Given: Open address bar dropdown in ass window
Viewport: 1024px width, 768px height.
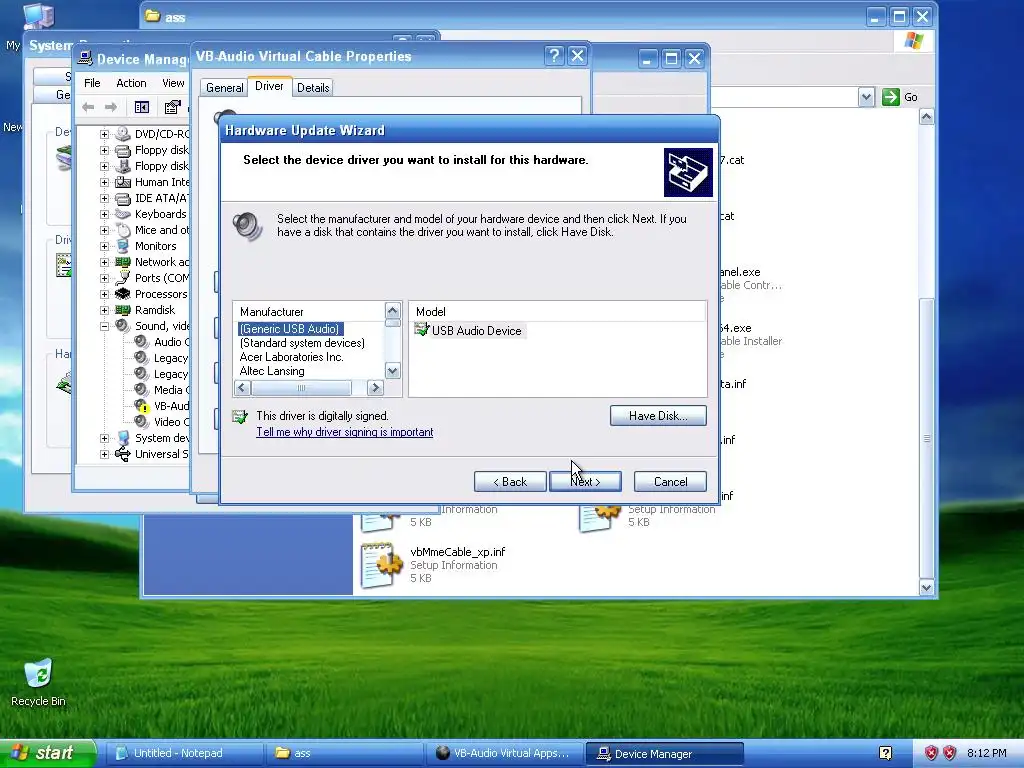Looking at the screenshot, I should [x=866, y=97].
